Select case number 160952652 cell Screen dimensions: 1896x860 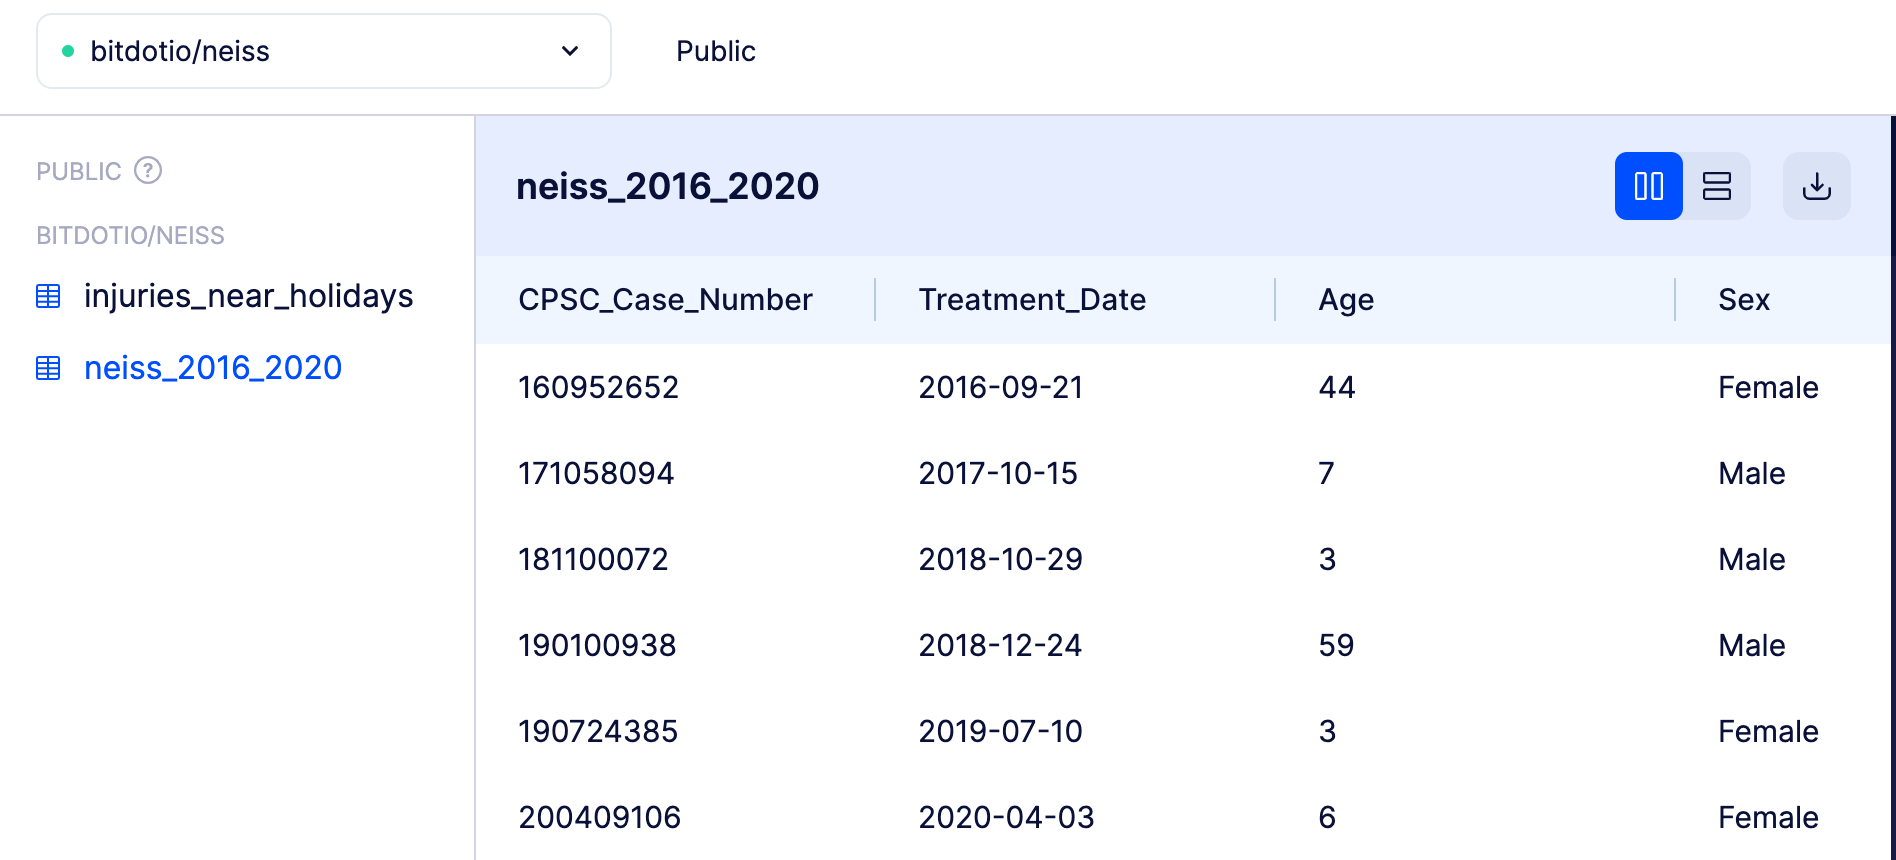point(598,387)
